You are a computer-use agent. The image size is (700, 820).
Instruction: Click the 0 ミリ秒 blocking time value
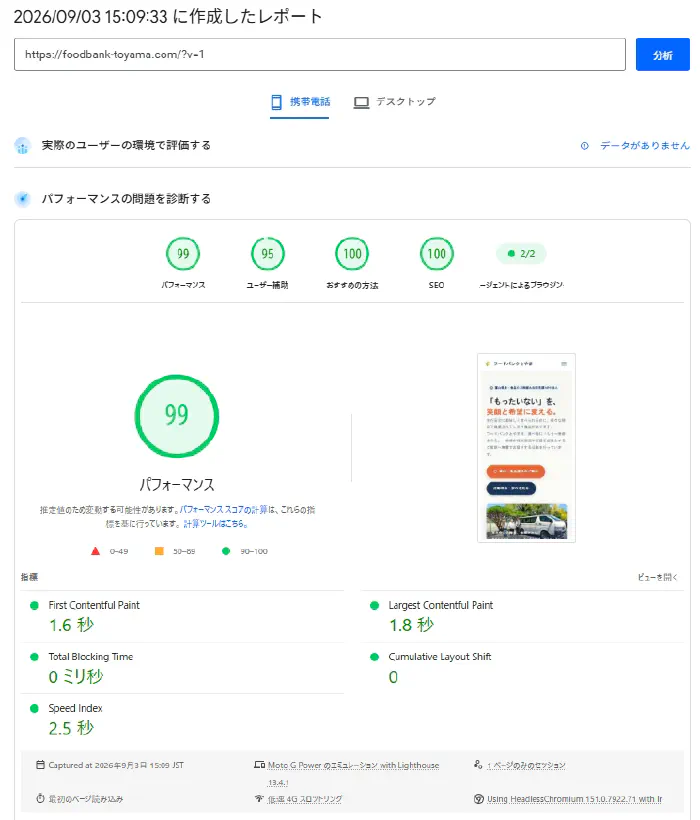tap(76, 677)
